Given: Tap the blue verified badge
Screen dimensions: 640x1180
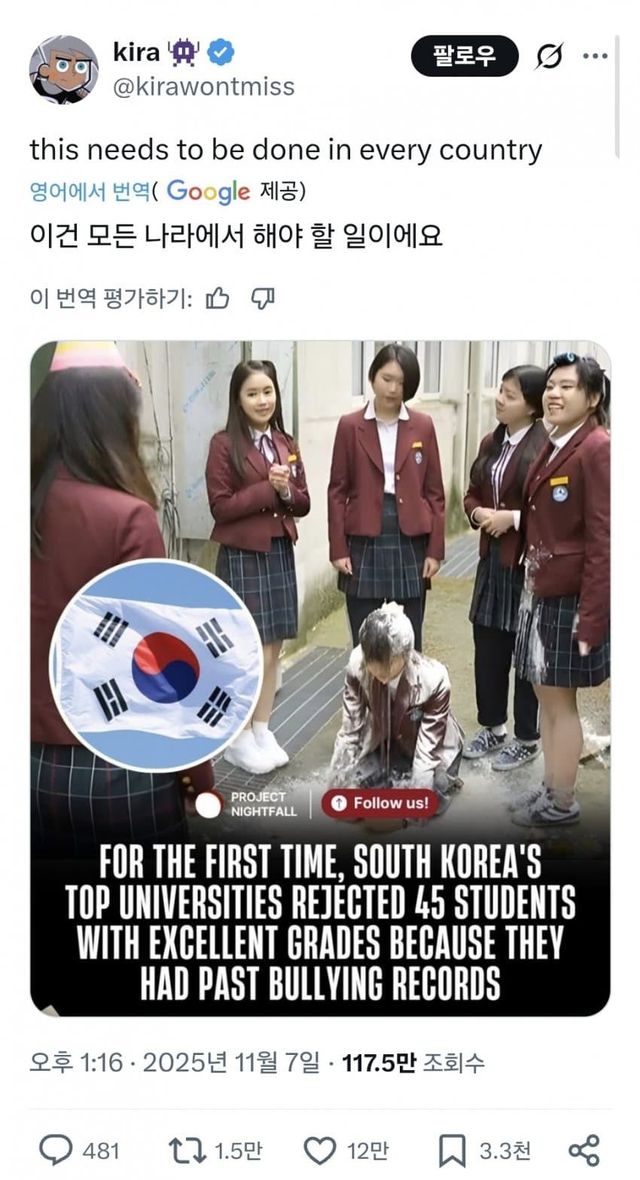Looking at the screenshot, I should (221, 52).
